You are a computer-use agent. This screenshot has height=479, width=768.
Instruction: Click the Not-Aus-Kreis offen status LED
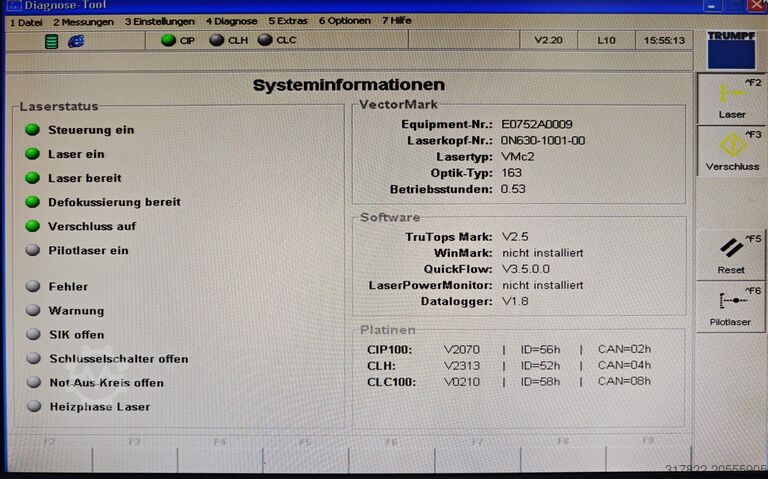(34, 382)
